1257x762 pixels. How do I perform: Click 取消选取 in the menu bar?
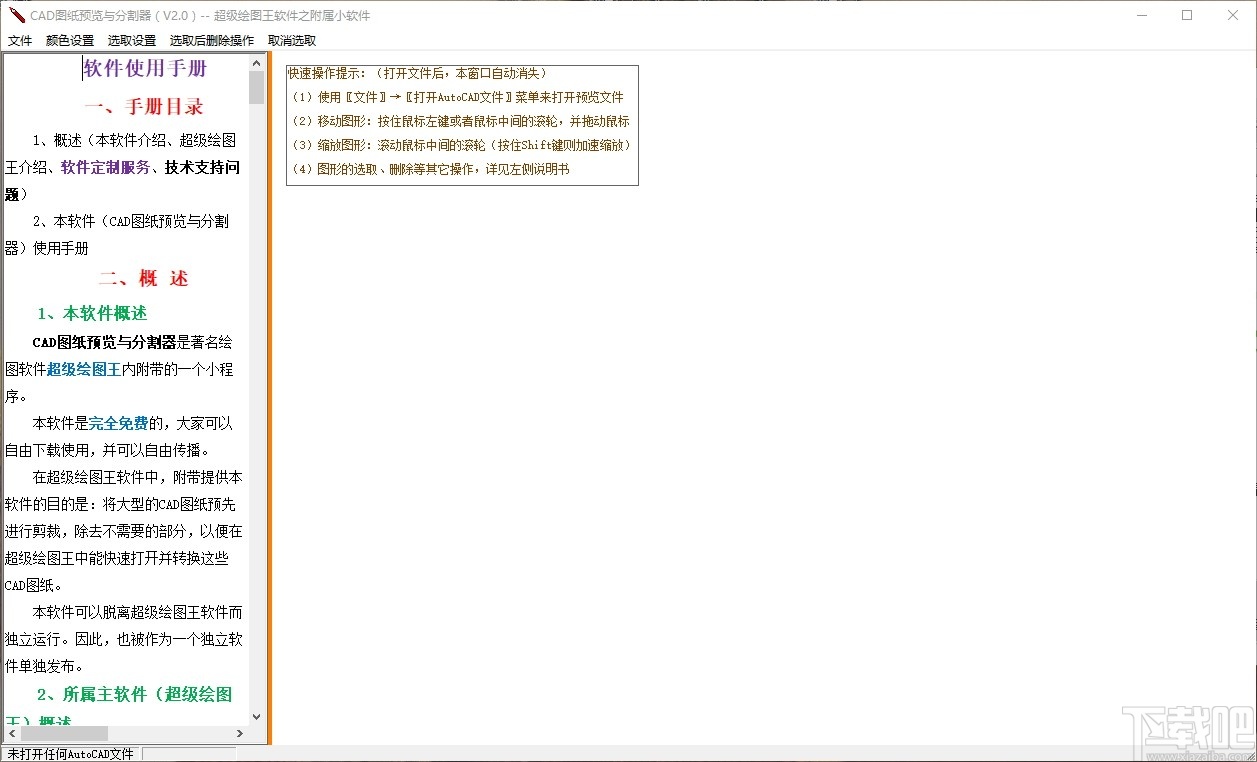[290, 40]
